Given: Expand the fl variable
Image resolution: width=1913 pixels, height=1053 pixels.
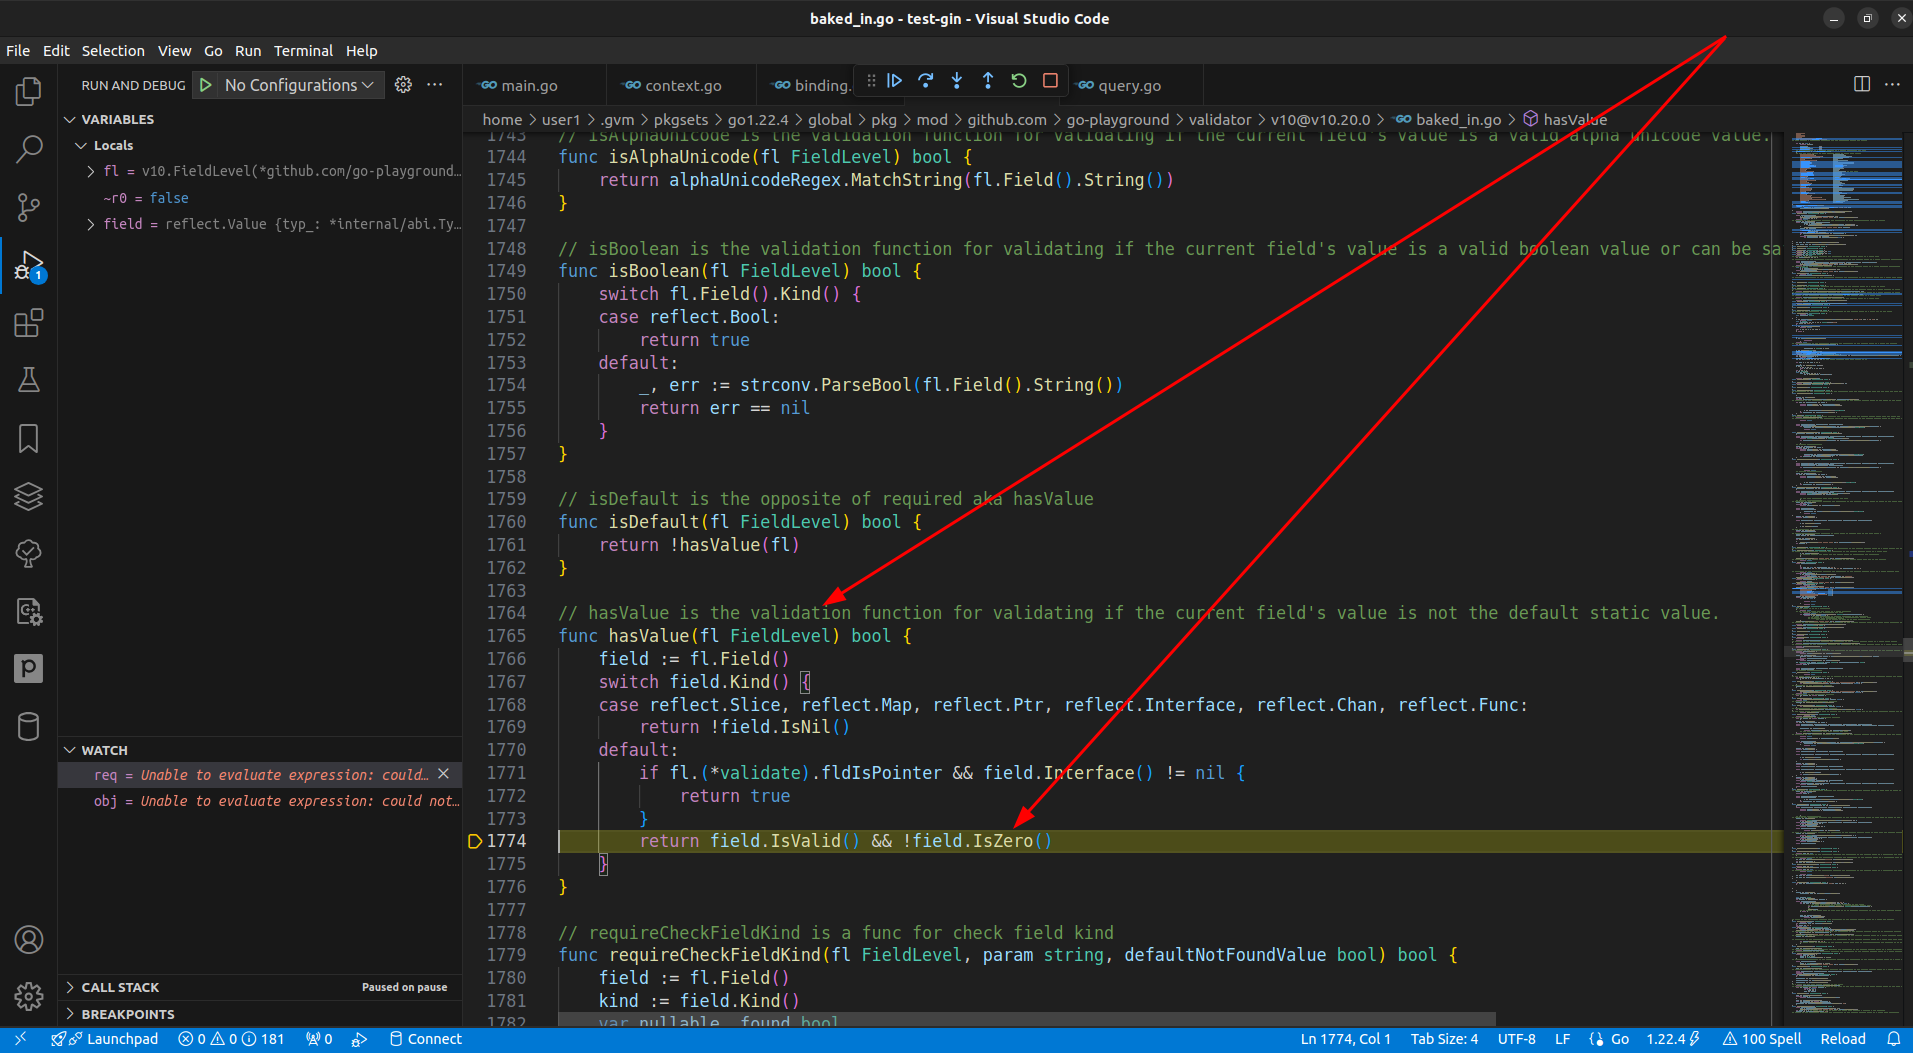Looking at the screenshot, I should (91, 171).
